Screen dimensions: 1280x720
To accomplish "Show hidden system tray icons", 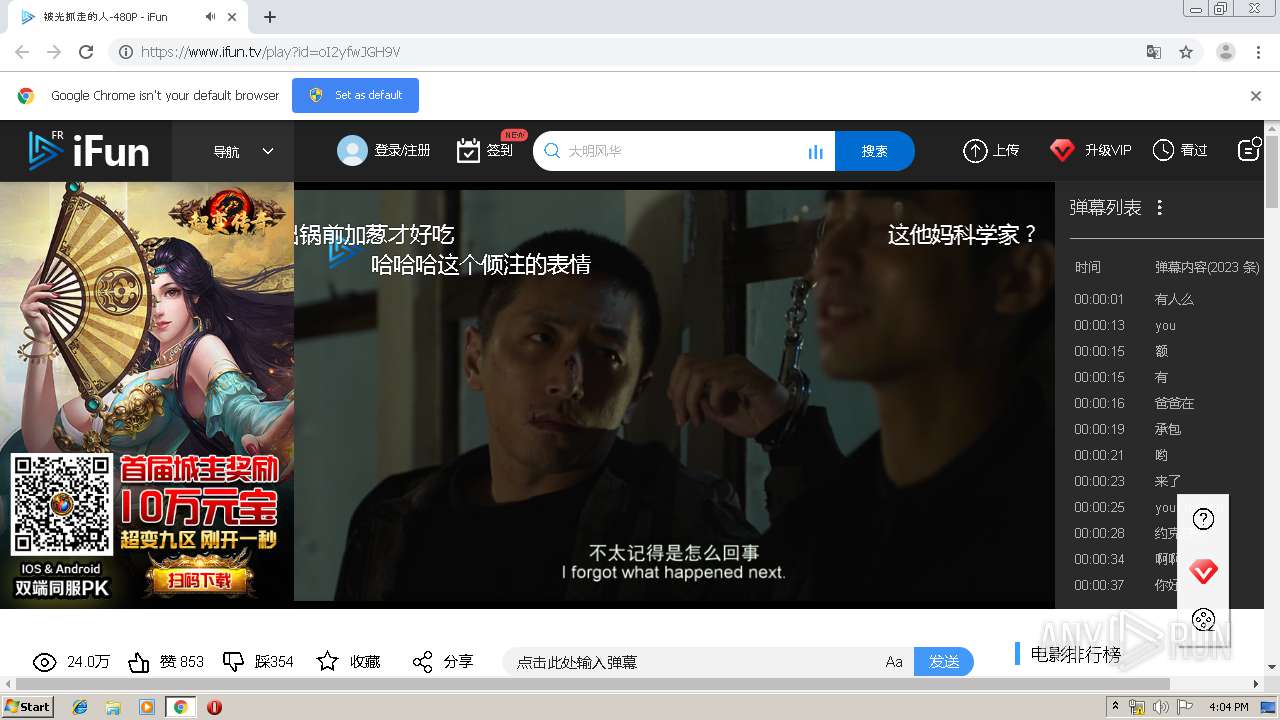I will click(1116, 706).
